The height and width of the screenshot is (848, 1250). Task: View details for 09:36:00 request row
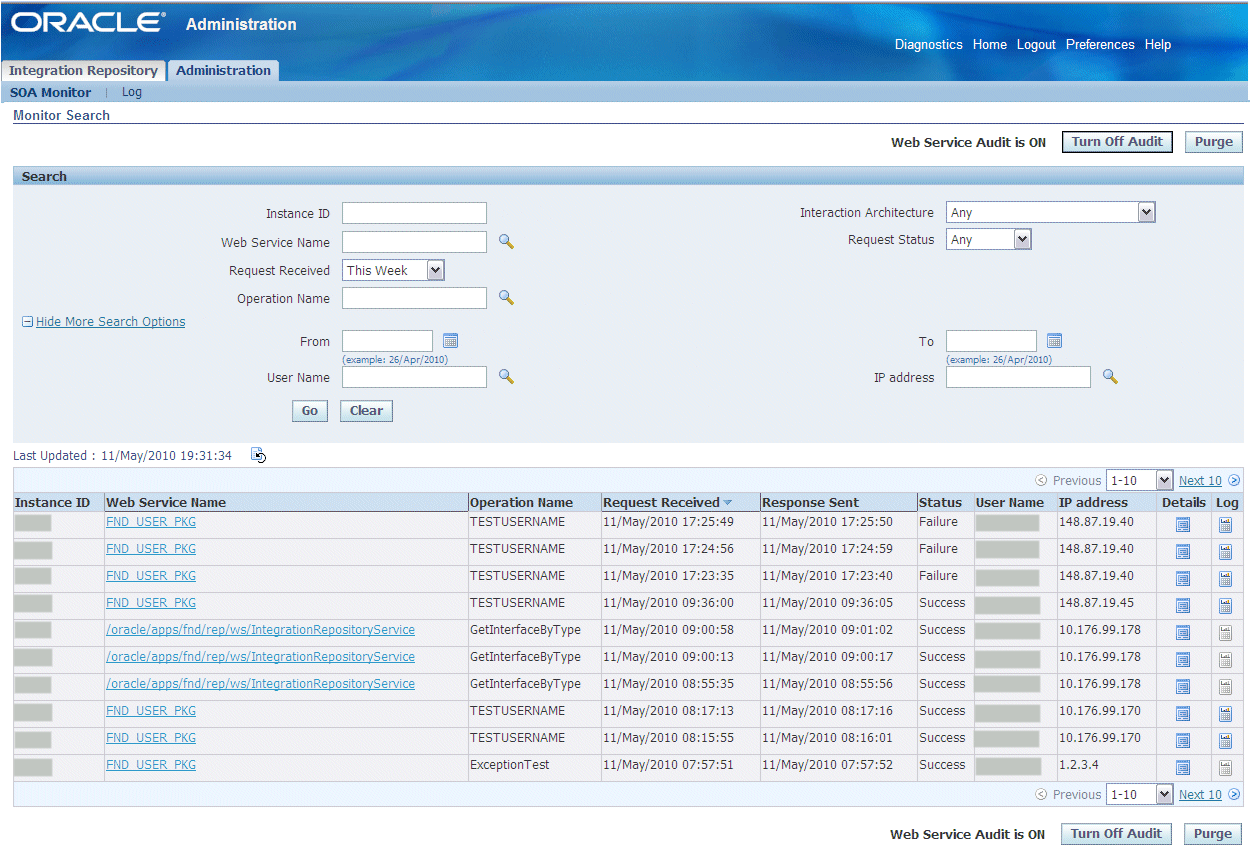tap(1183, 606)
